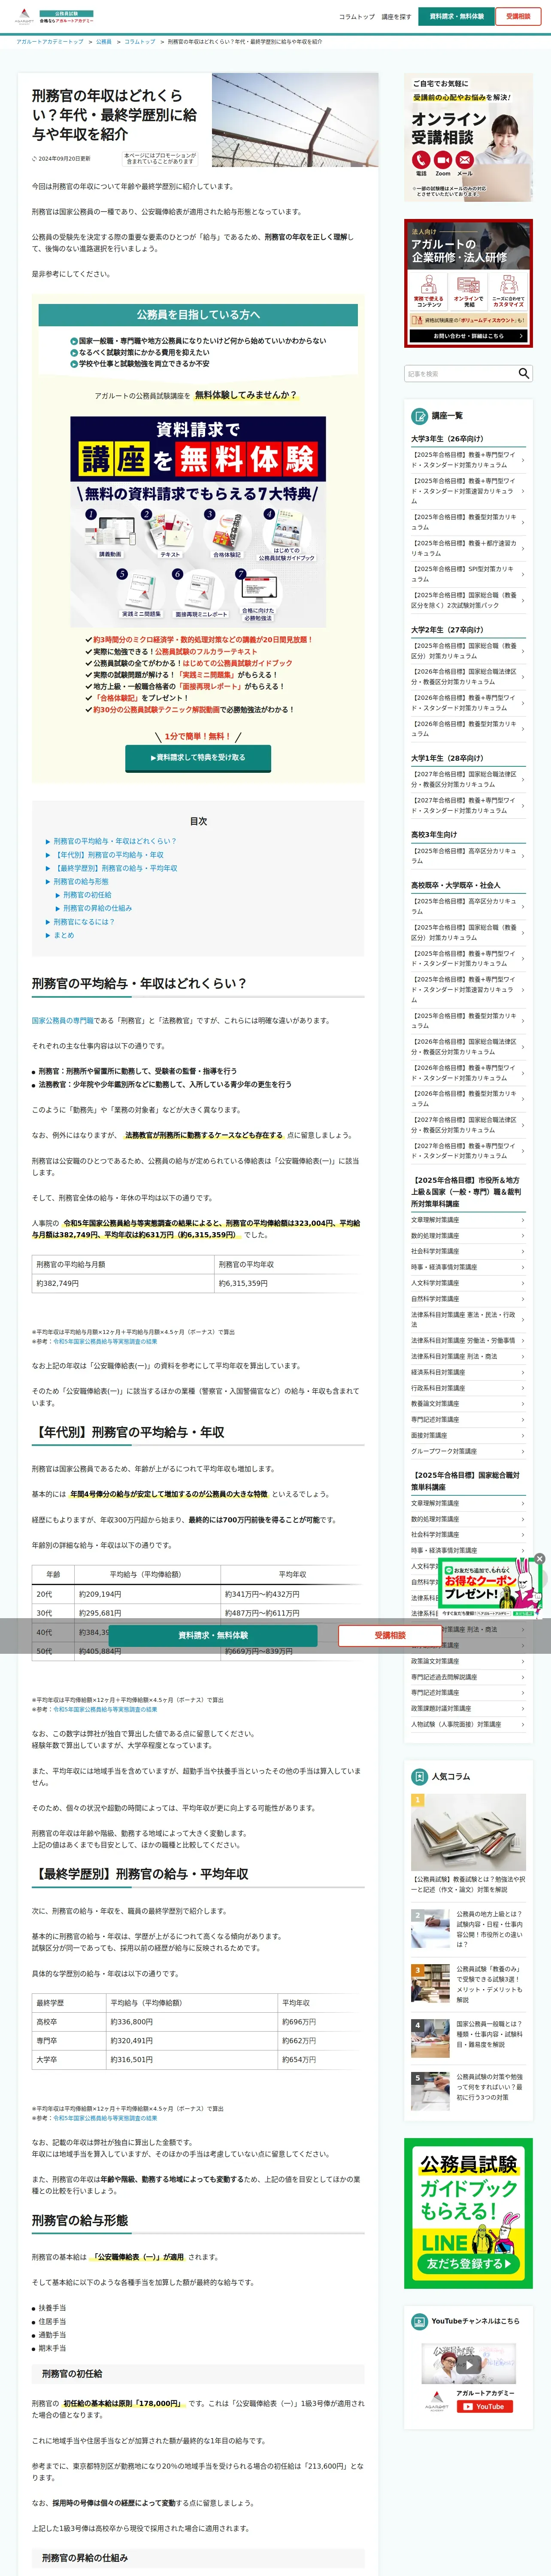The image size is (551, 2576).
Task: Open 文章理解対策講座 under 市役所＆地方上級
Action: 468,1220
